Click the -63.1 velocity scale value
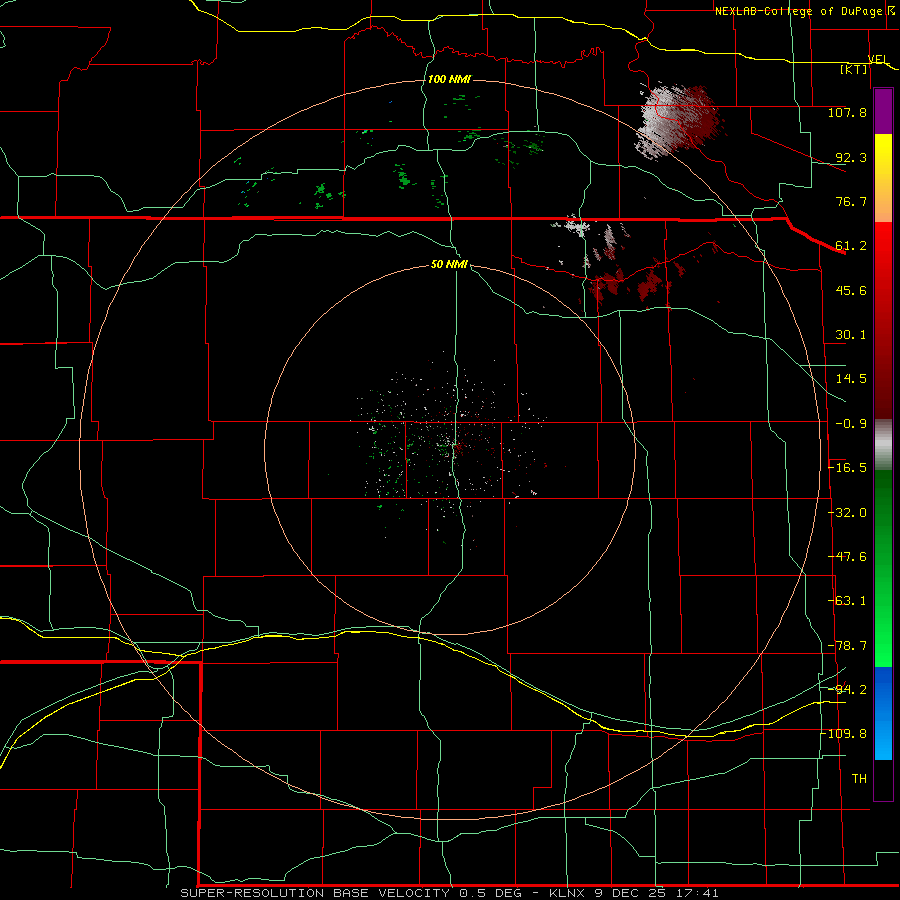This screenshot has height=900, width=900. [x=848, y=601]
